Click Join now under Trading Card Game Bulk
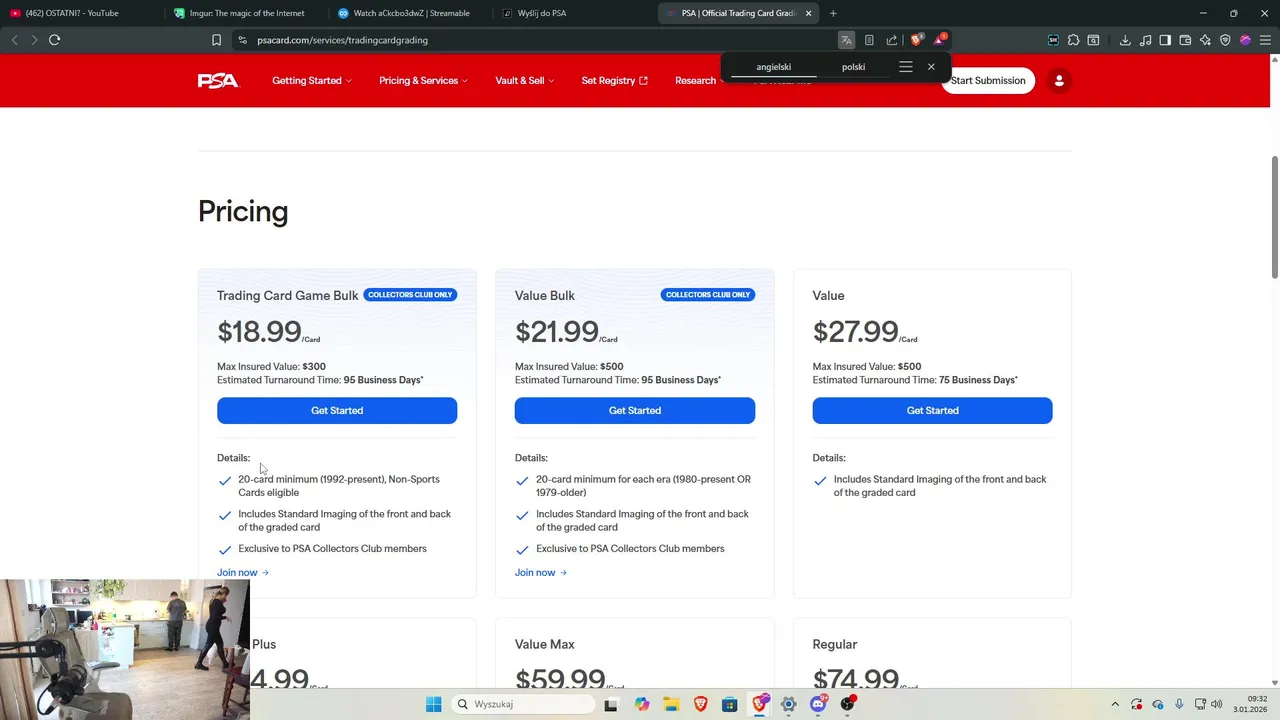Viewport: 1280px width, 720px height. pyautogui.click(x=243, y=573)
